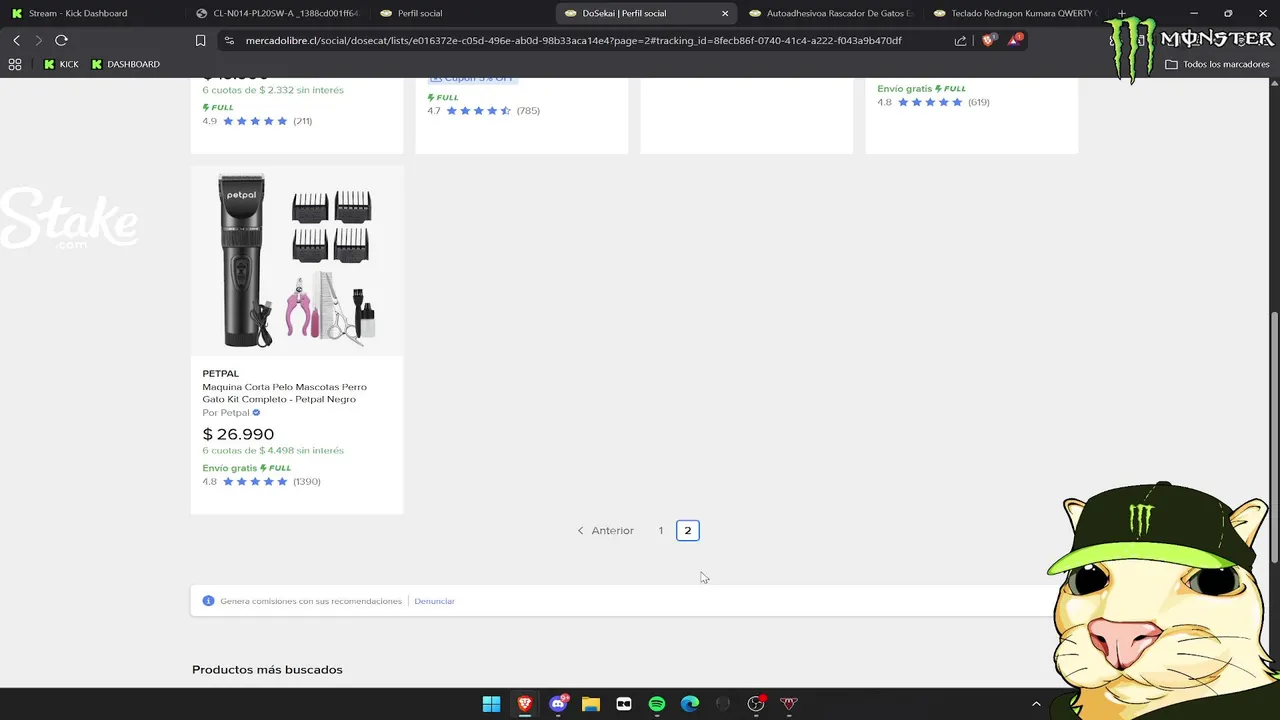Open the Brave Shields lion icon
The height and width of the screenshot is (720, 1280).
990,40
